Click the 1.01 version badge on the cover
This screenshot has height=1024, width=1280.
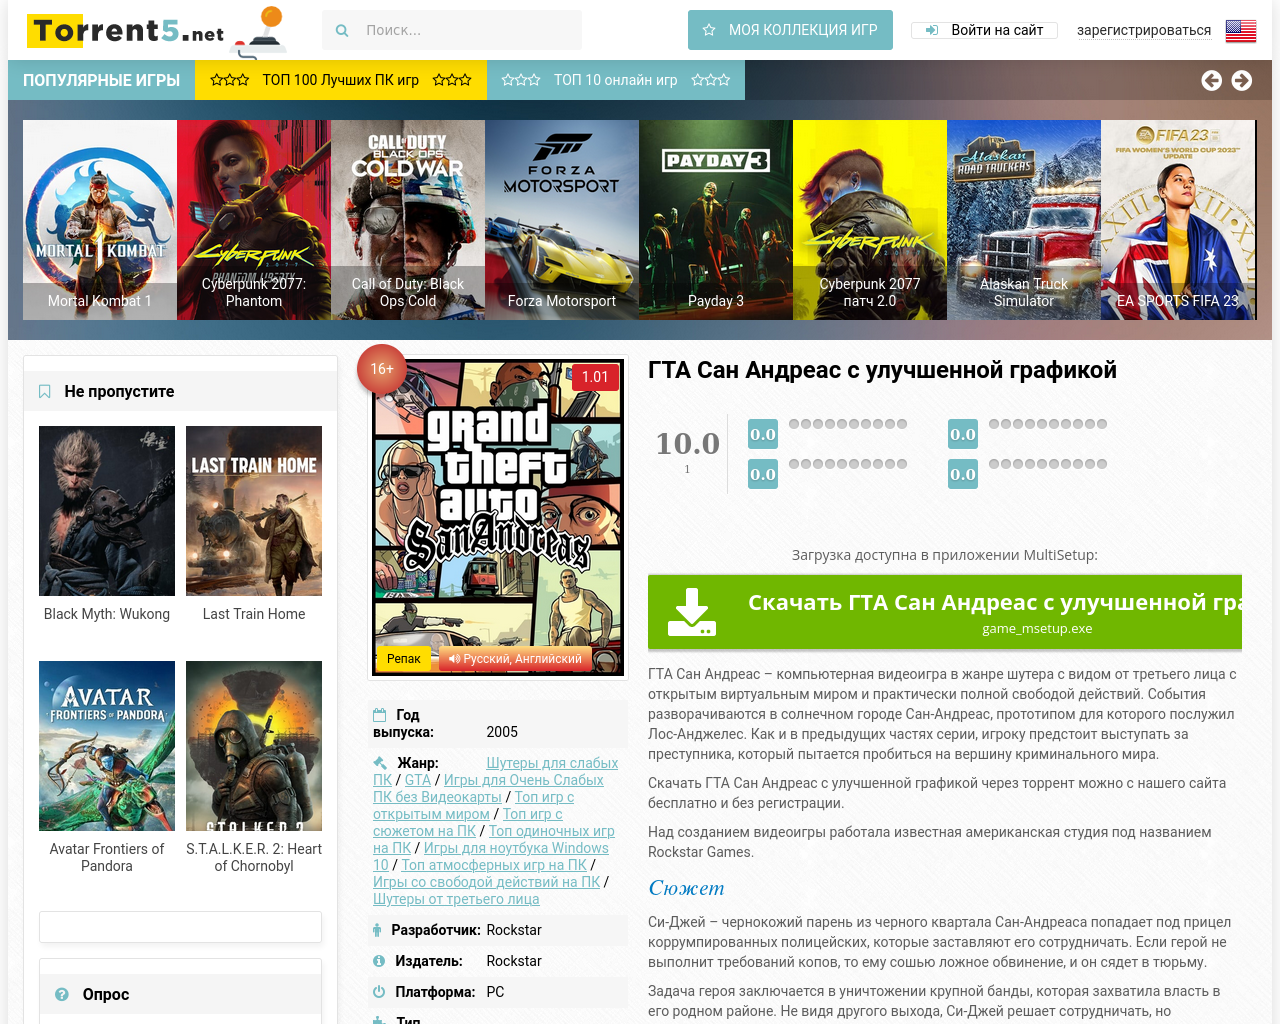click(595, 377)
